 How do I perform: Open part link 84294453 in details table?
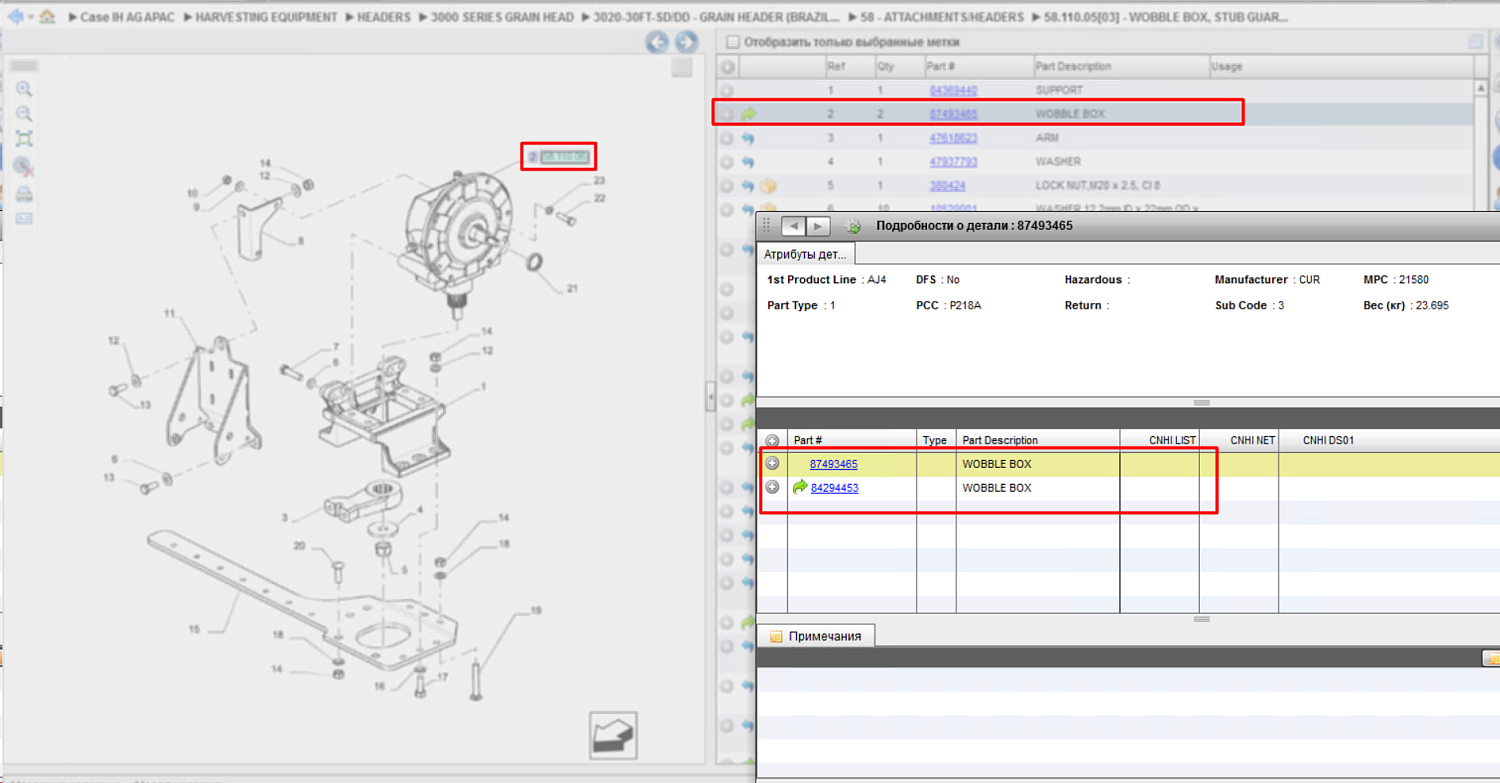click(834, 488)
